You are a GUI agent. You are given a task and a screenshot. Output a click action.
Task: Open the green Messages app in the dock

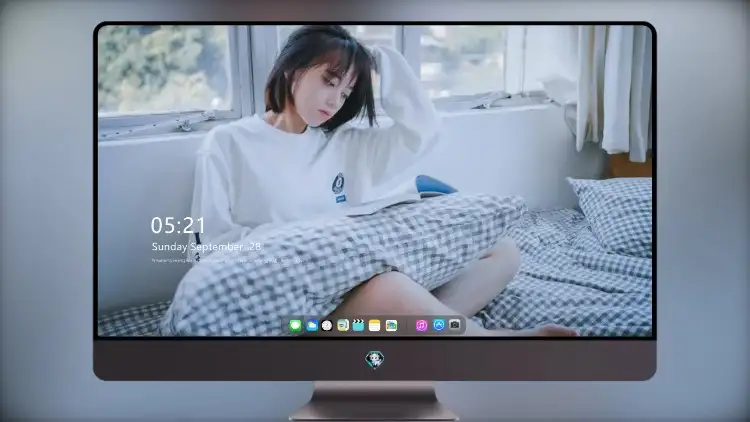[296, 325]
